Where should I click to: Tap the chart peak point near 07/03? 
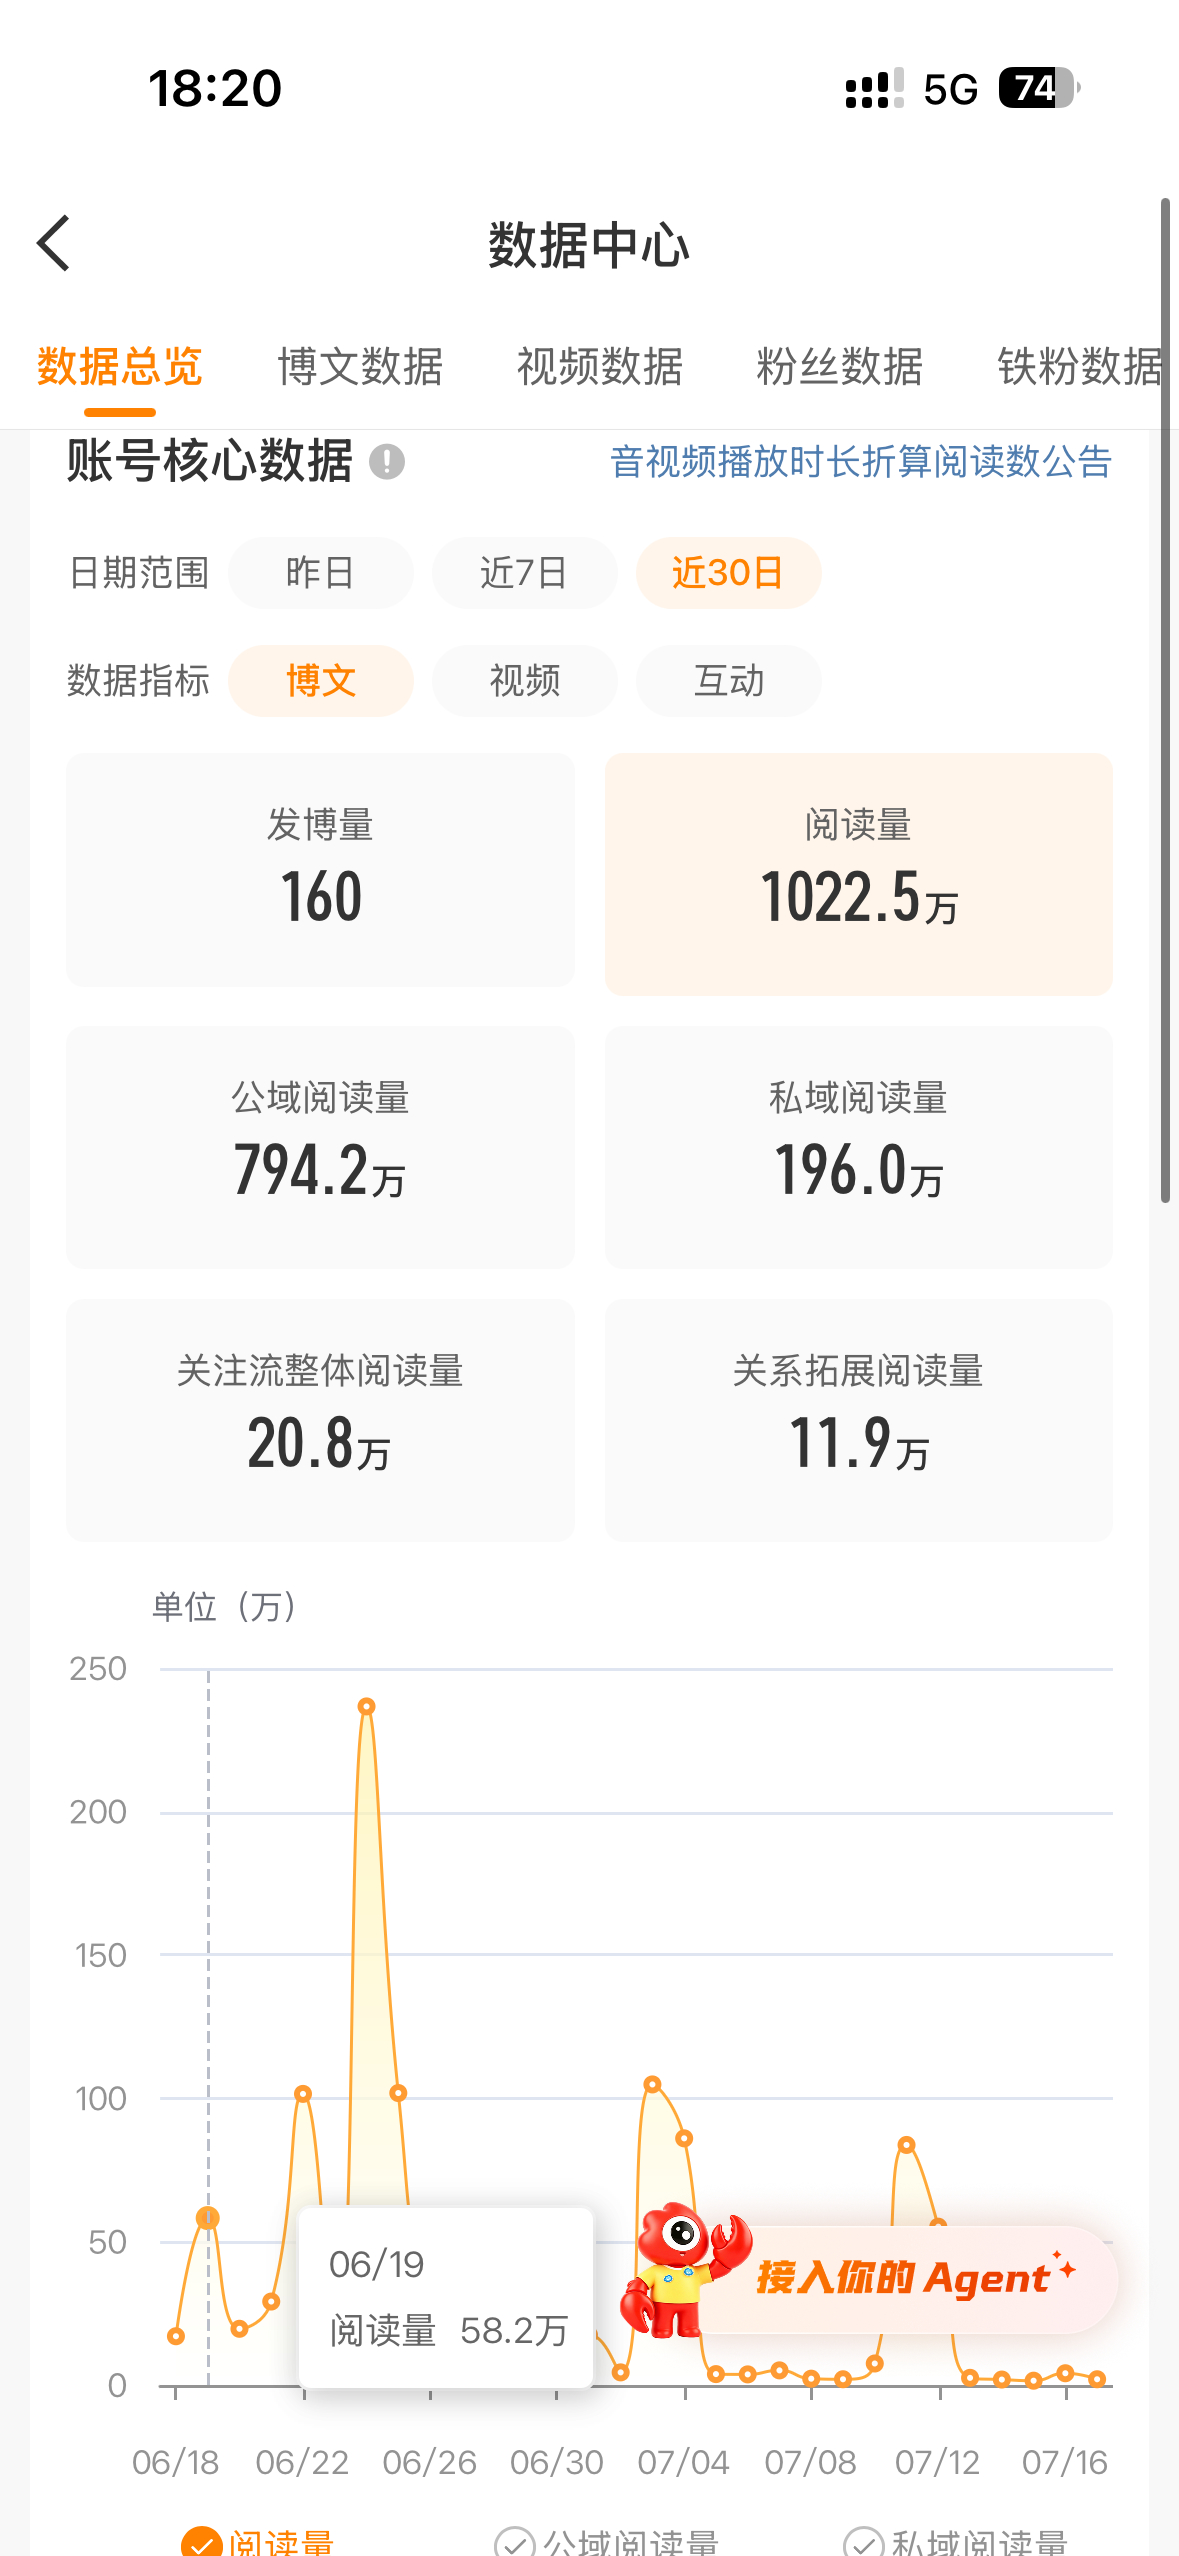tap(653, 2084)
